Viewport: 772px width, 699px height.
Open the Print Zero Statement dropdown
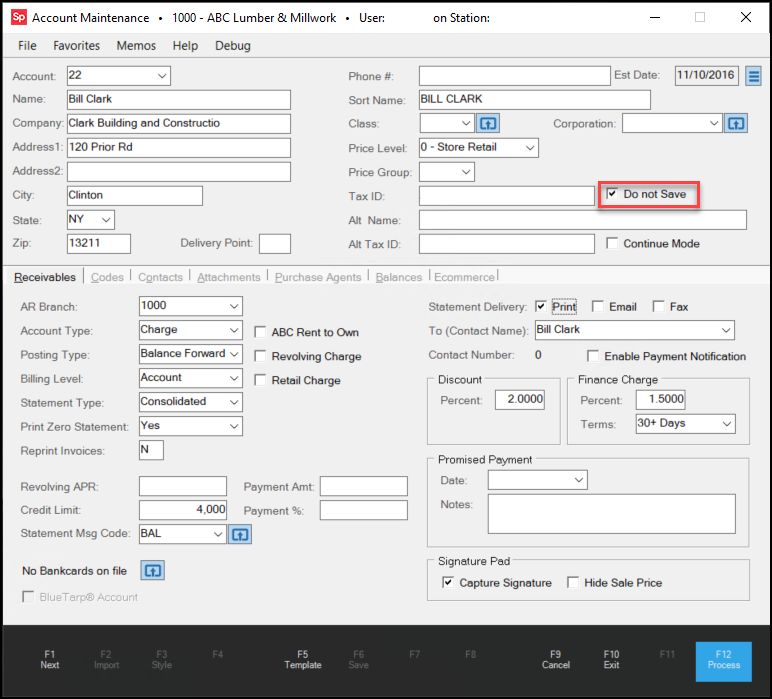pyautogui.click(x=234, y=426)
